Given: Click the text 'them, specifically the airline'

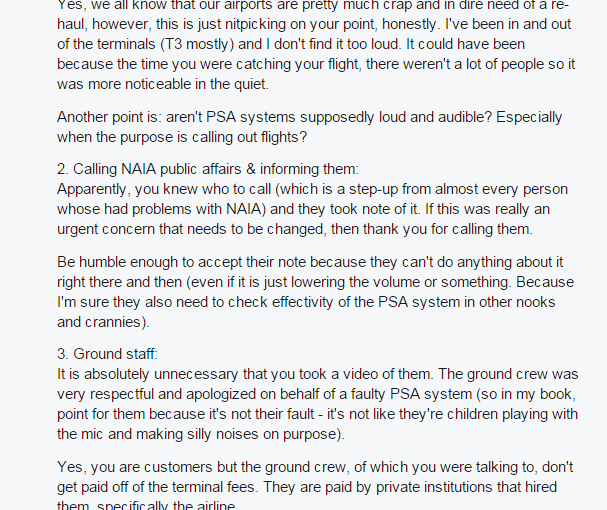Looking at the screenshot, I should [146, 505].
